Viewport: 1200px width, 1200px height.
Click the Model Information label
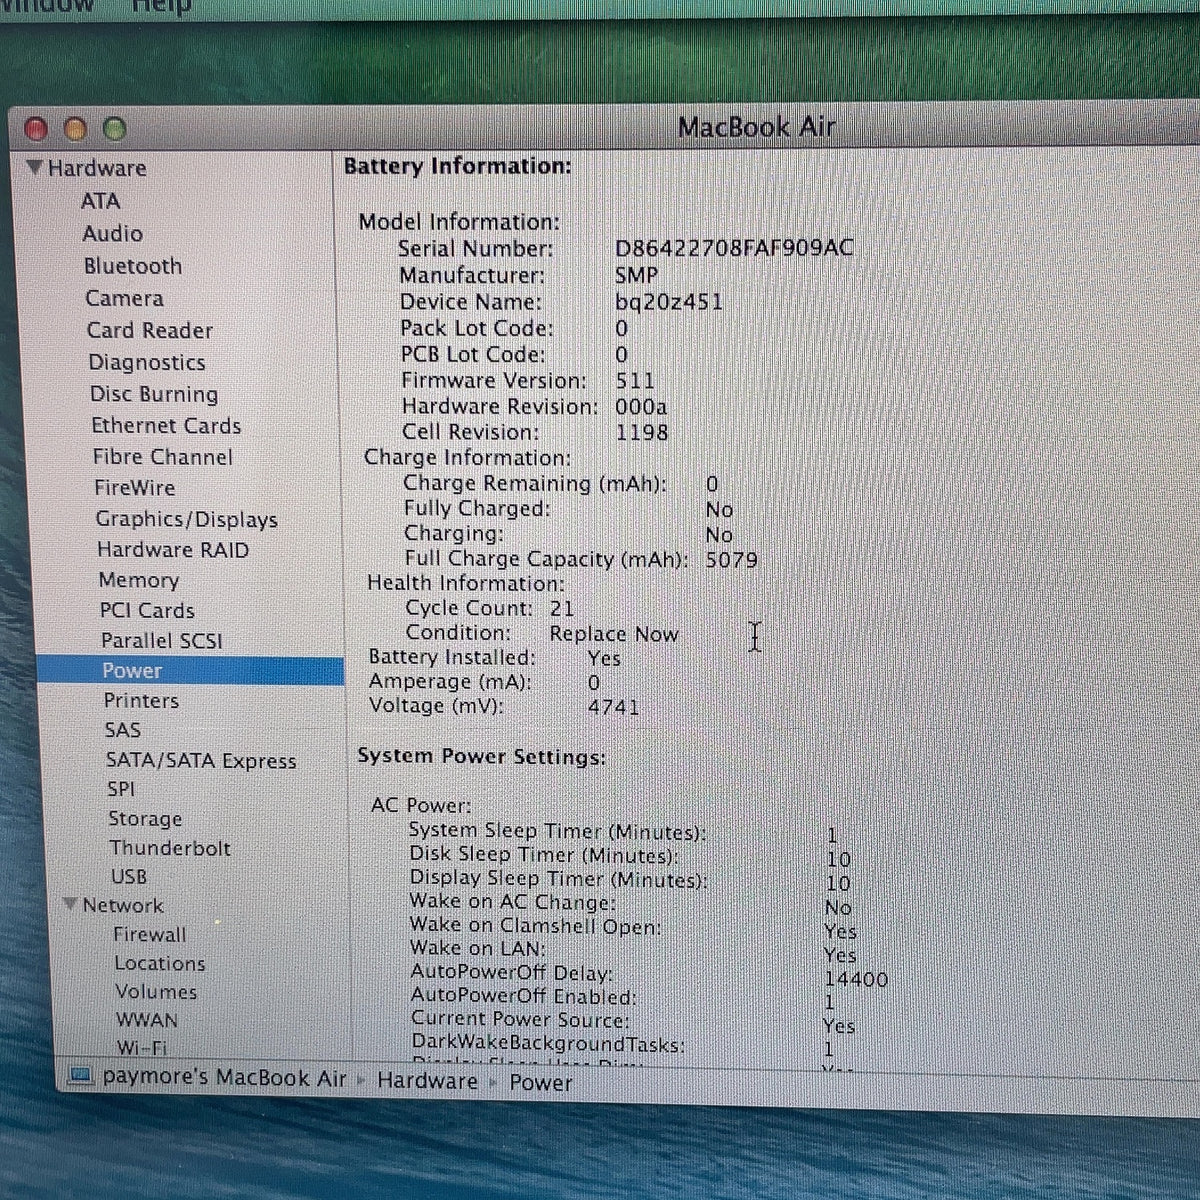pos(459,222)
